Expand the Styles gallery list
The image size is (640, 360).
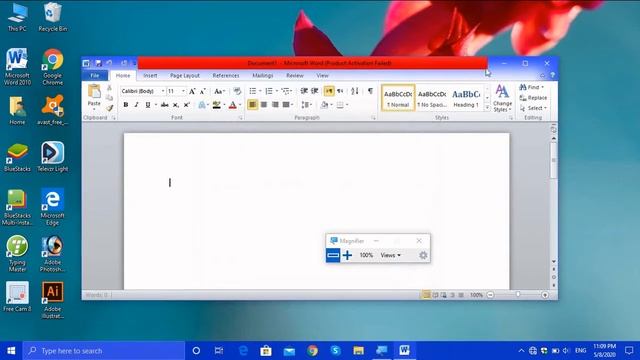[x=487, y=108]
